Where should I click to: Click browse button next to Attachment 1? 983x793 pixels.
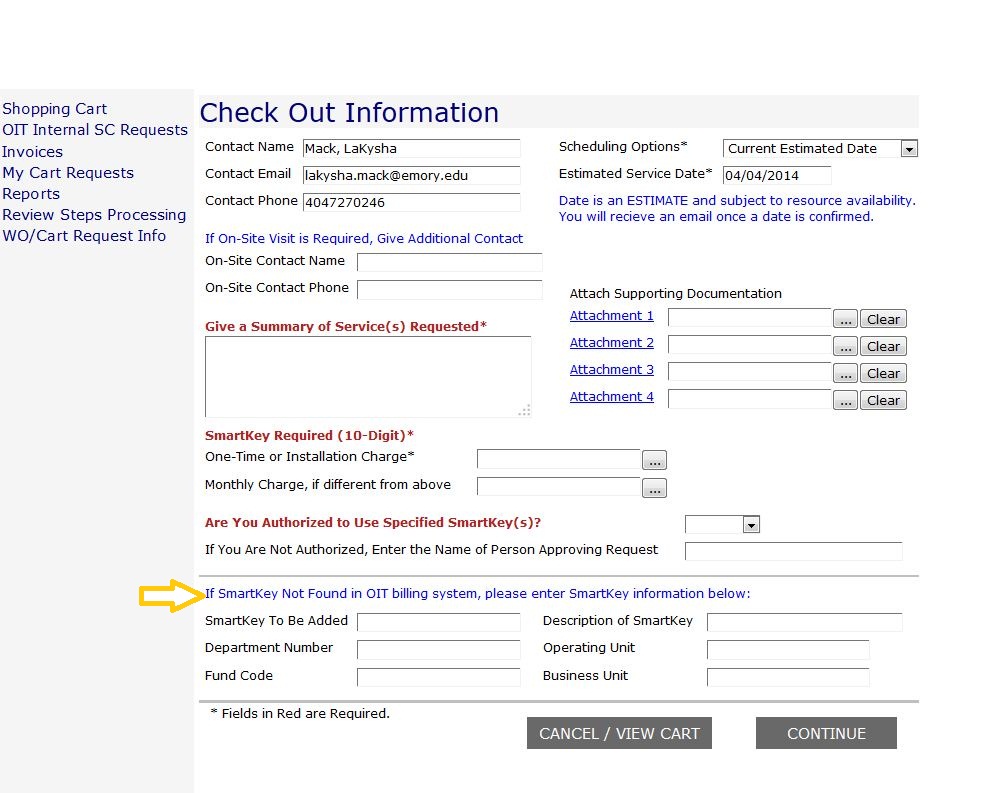(846, 320)
